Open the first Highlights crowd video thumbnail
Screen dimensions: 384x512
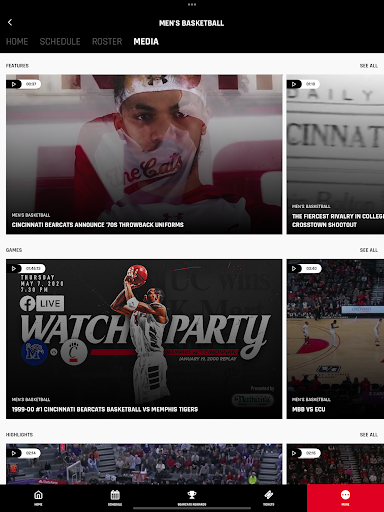[x=144, y=464]
